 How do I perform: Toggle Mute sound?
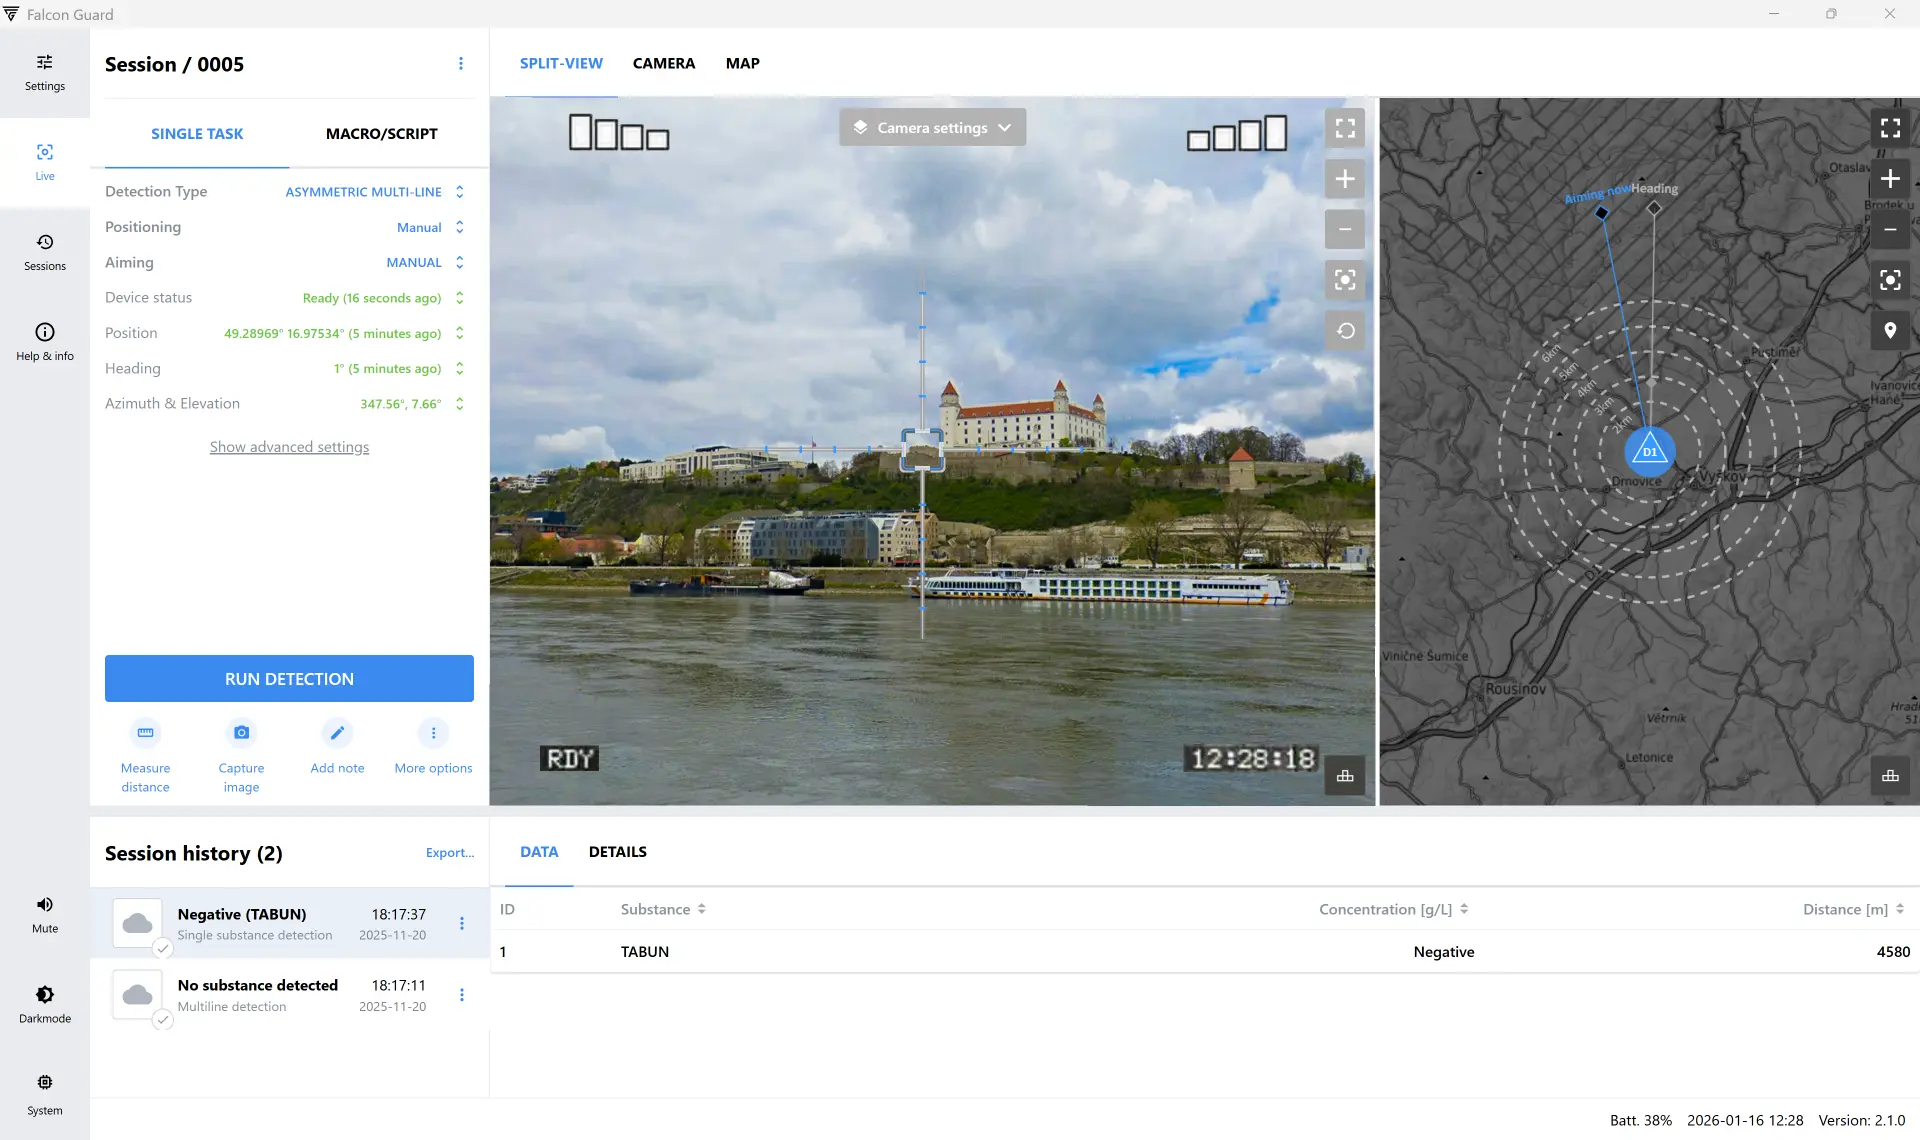(x=45, y=914)
